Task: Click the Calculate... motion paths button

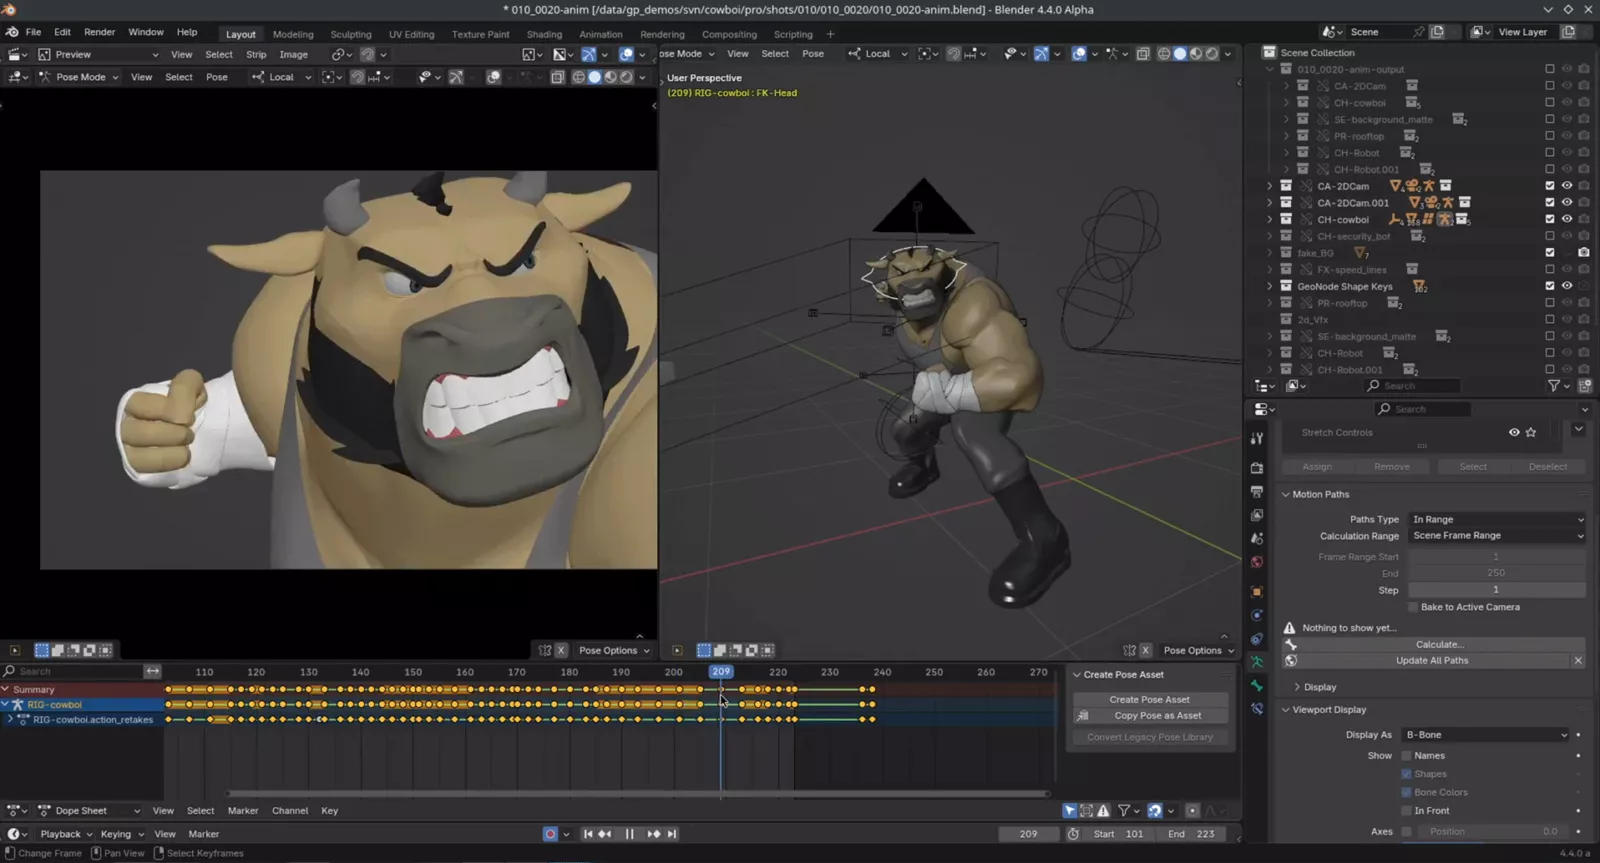Action: pos(1439,644)
